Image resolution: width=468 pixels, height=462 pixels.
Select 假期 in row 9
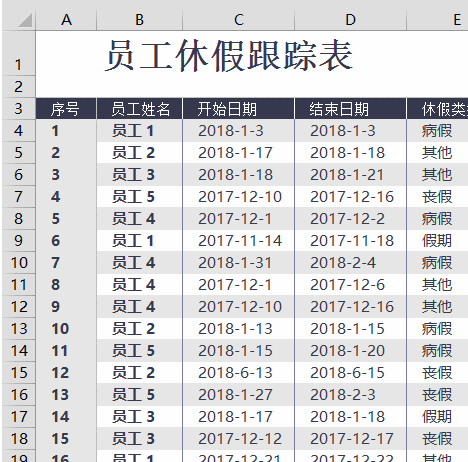(437, 241)
